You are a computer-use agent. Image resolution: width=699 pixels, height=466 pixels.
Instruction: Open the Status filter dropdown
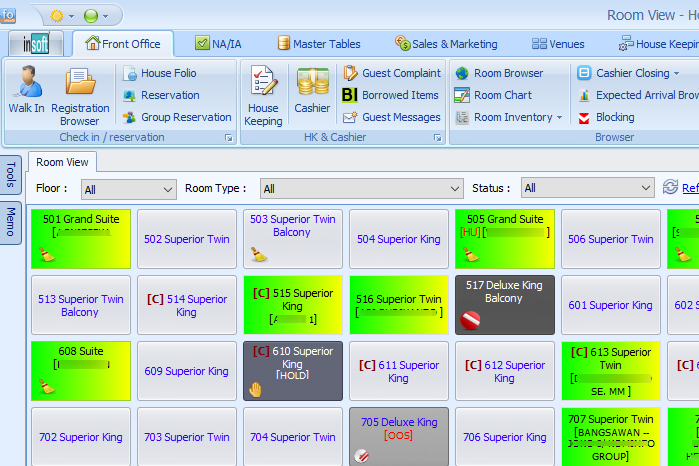point(644,189)
